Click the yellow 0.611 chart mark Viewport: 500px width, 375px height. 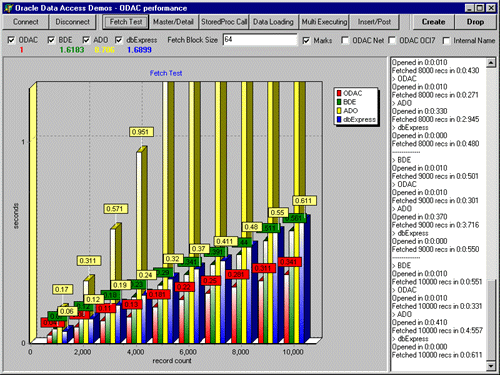point(304,201)
